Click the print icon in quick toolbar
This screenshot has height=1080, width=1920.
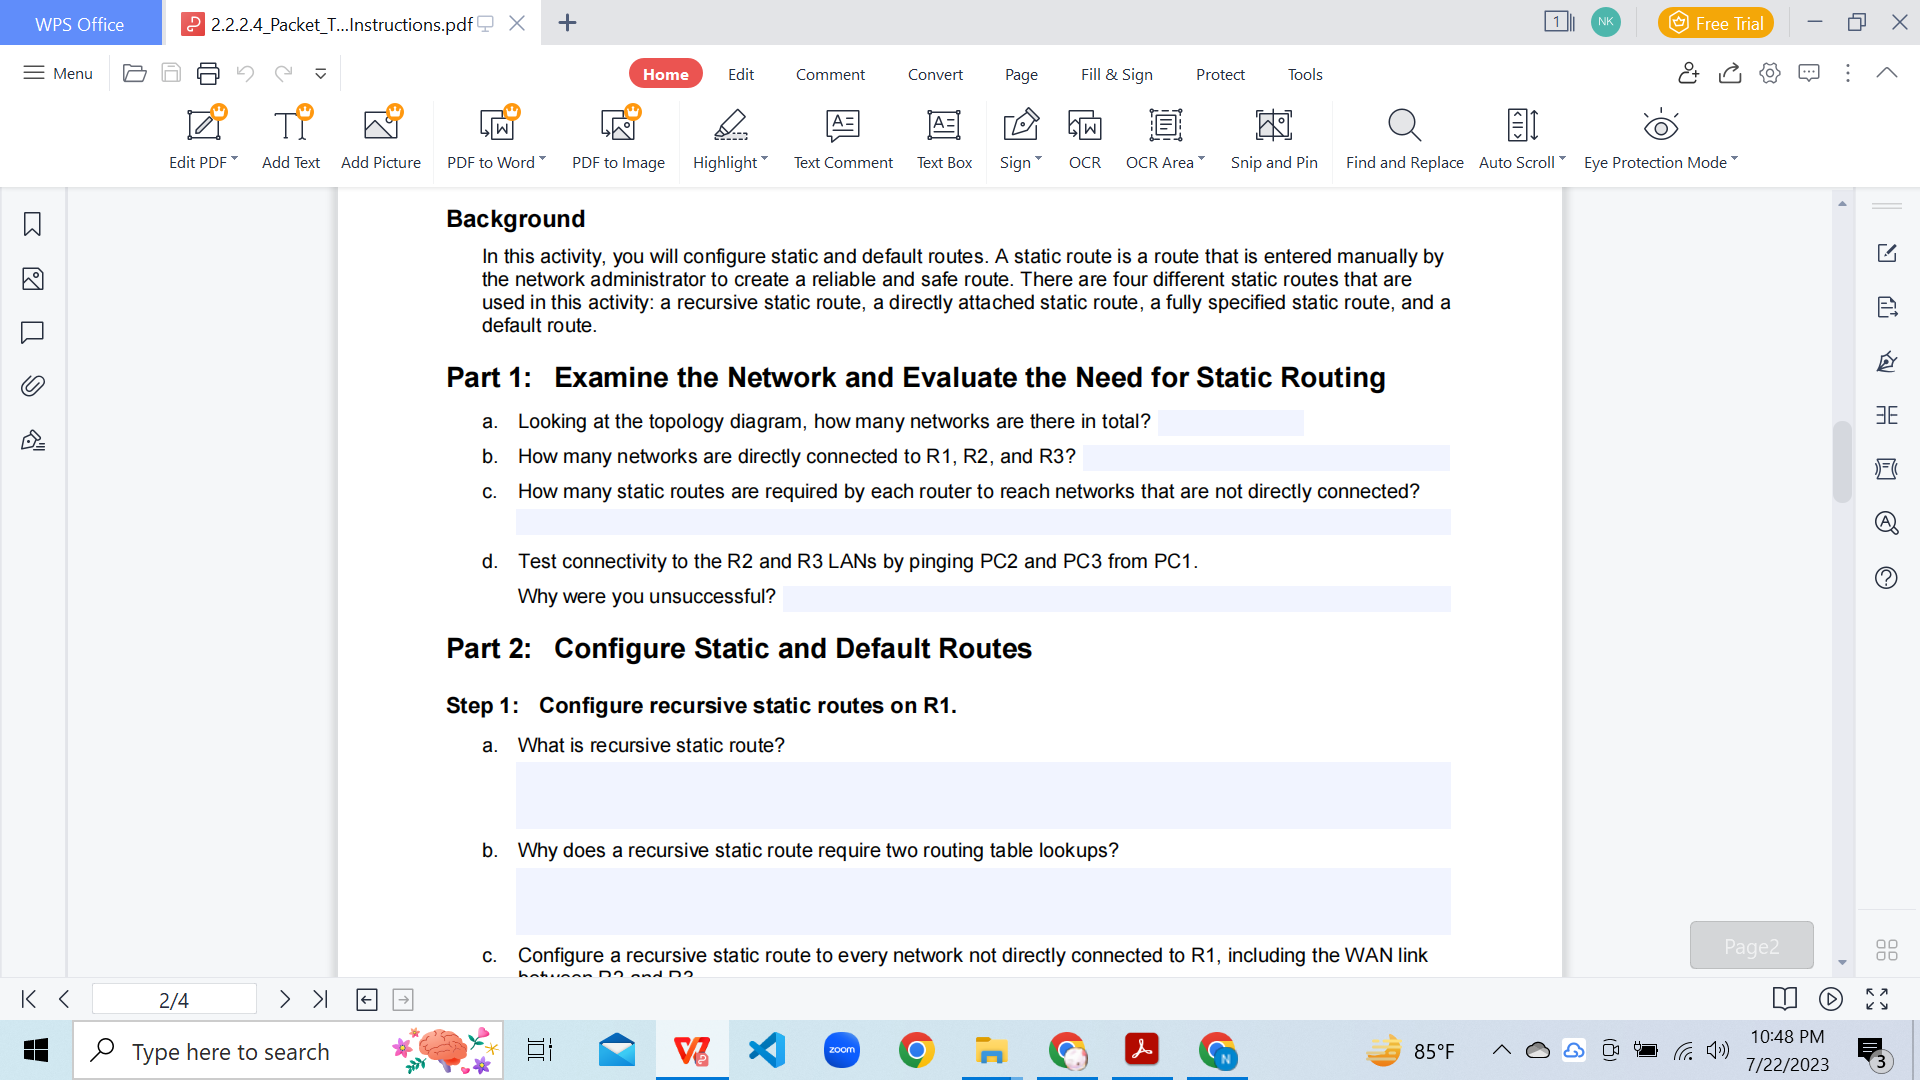[208, 73]
